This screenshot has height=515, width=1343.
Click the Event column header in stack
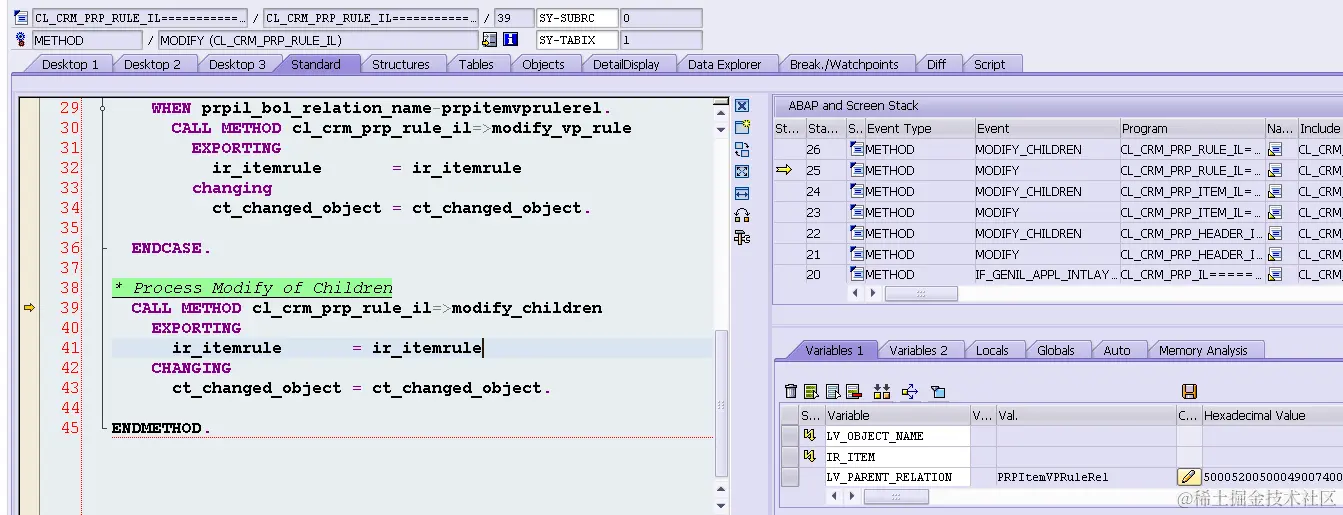click(x=1046, y=128)
